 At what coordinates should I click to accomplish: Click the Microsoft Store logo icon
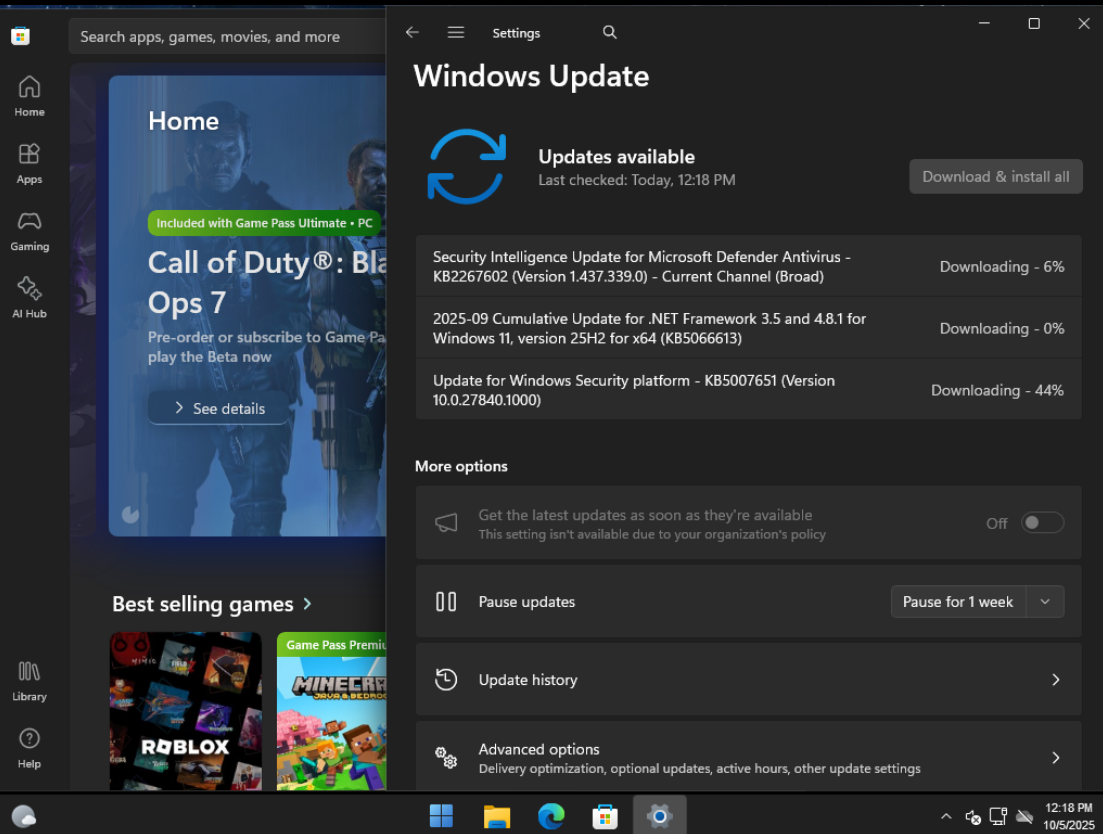pyautogui.click(x=20, y=36)
